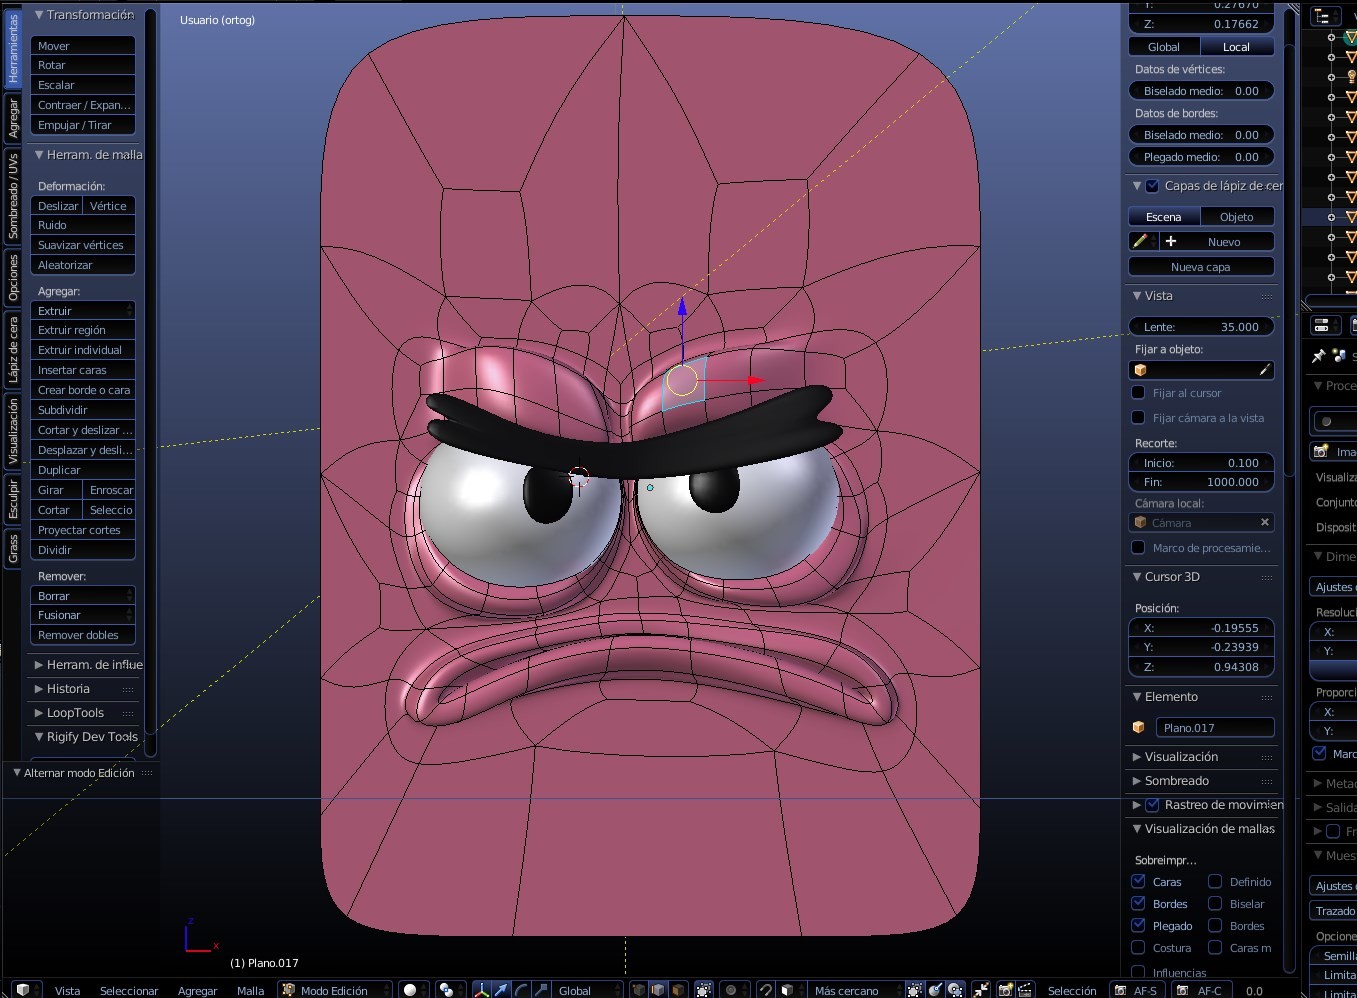Image resolution: width=1357 pixels, height=998 pixels.
Task: Click the Plano.017 mesh name field
Action: click(x=1215, y=728)
